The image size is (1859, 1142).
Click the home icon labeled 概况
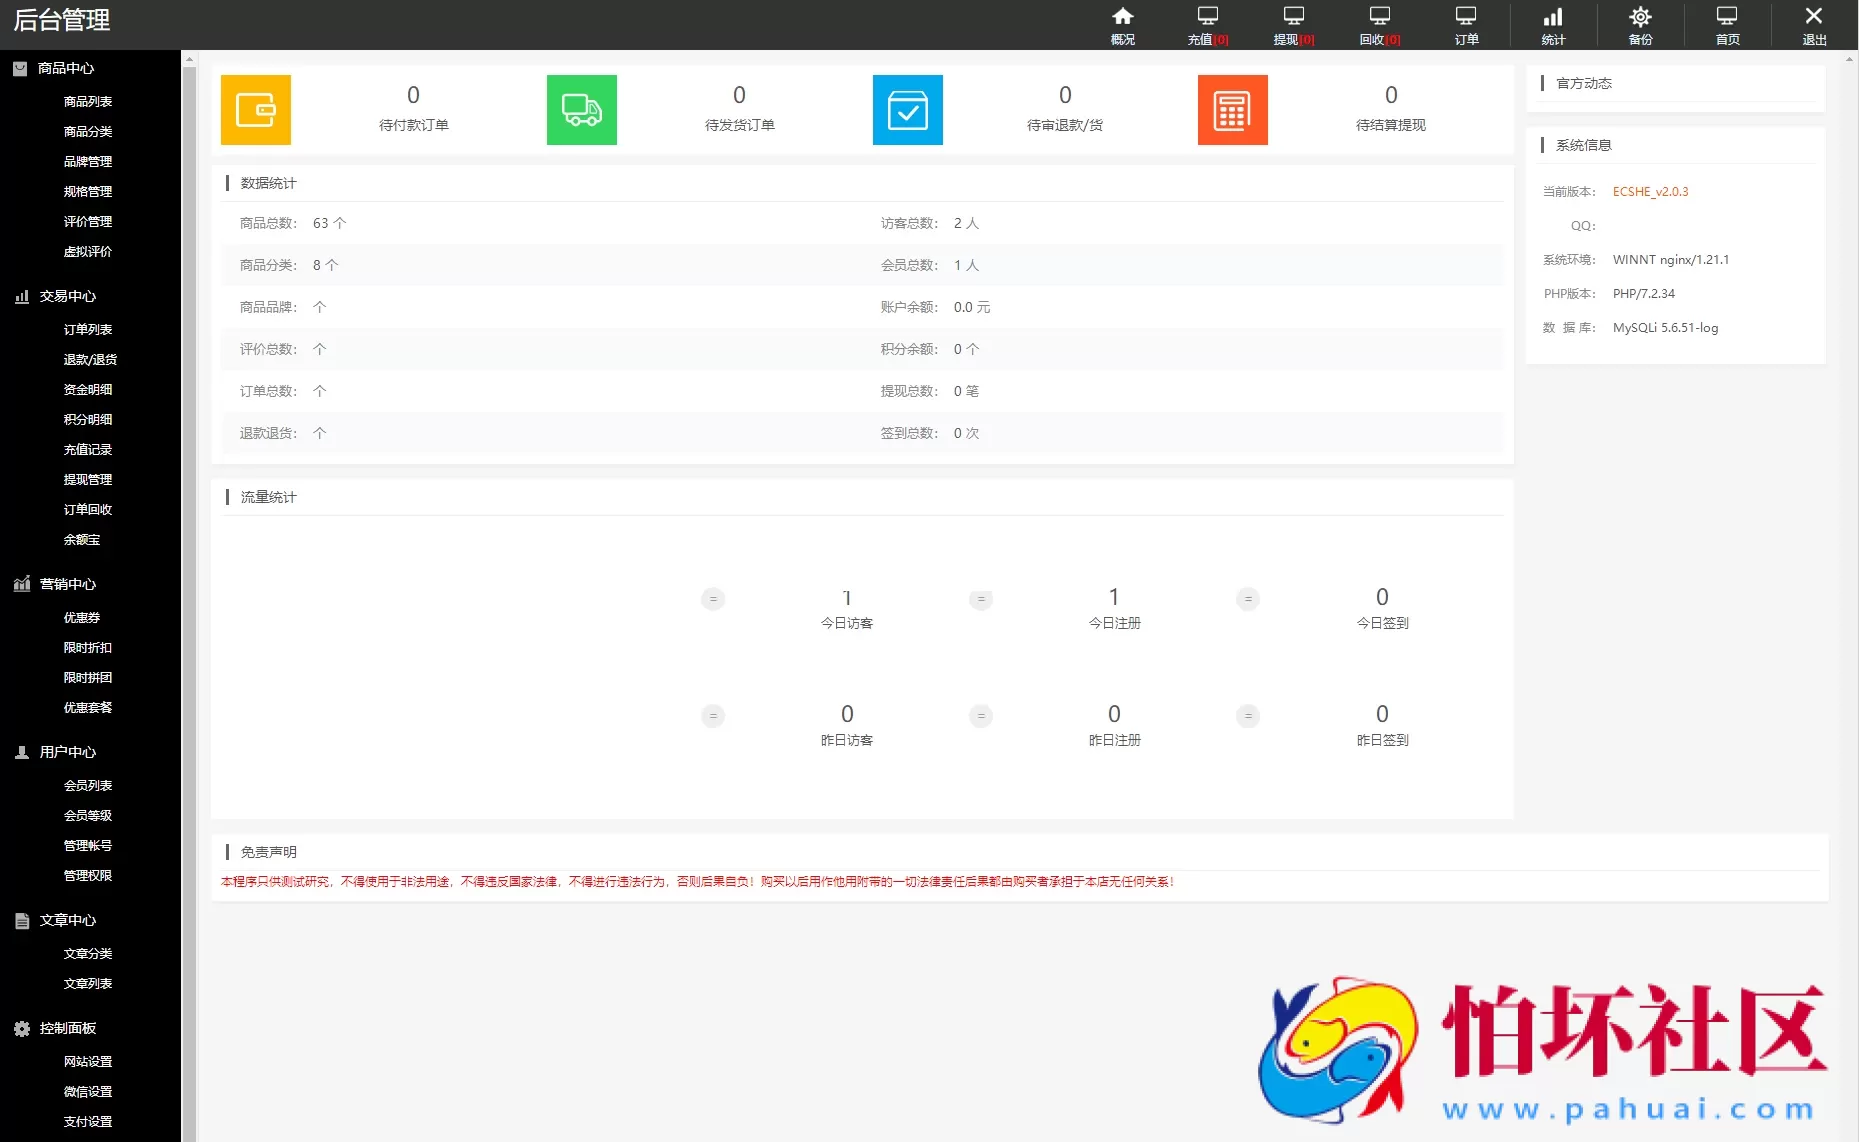click(1122, 25)
